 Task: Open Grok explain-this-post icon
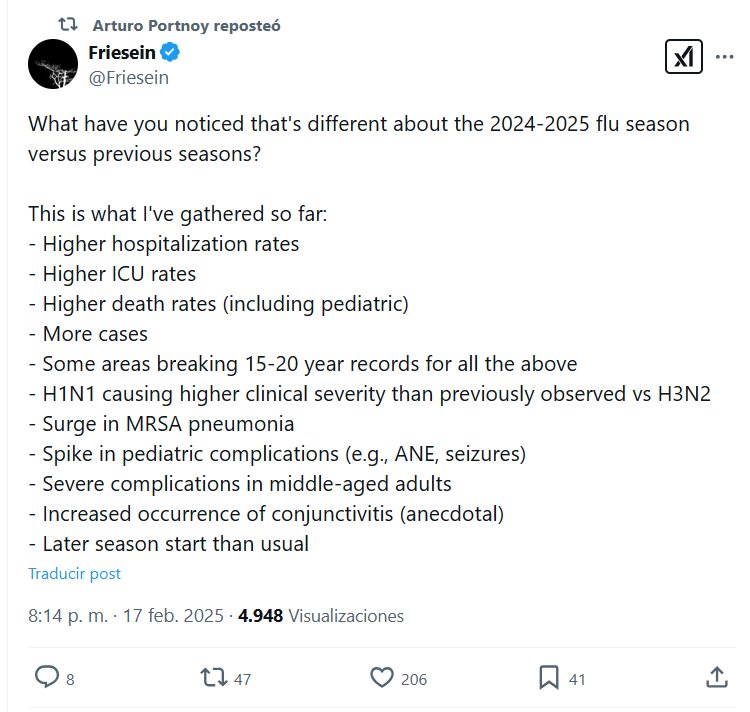coord(683,58)
